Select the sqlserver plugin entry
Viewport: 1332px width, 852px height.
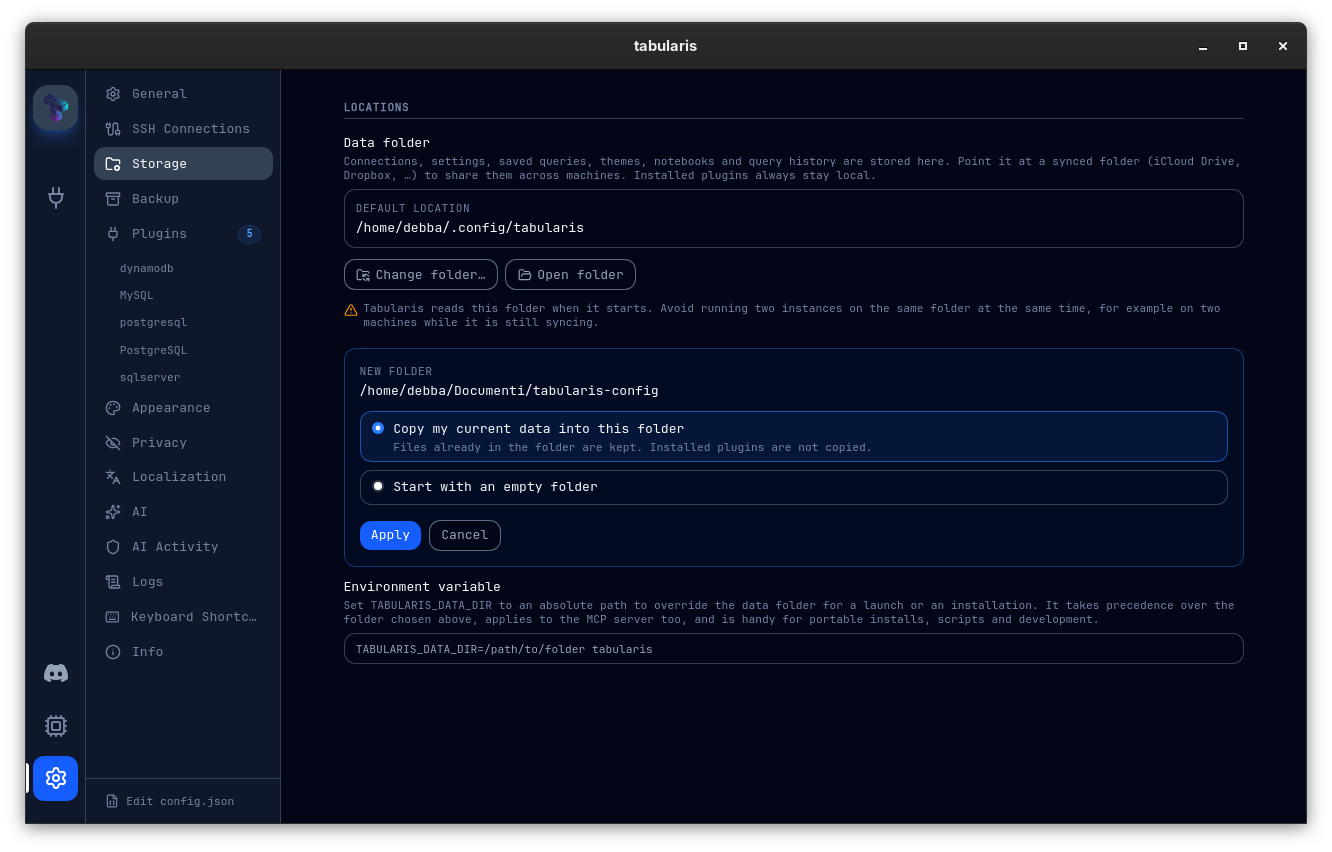click(x=150, y=378)
